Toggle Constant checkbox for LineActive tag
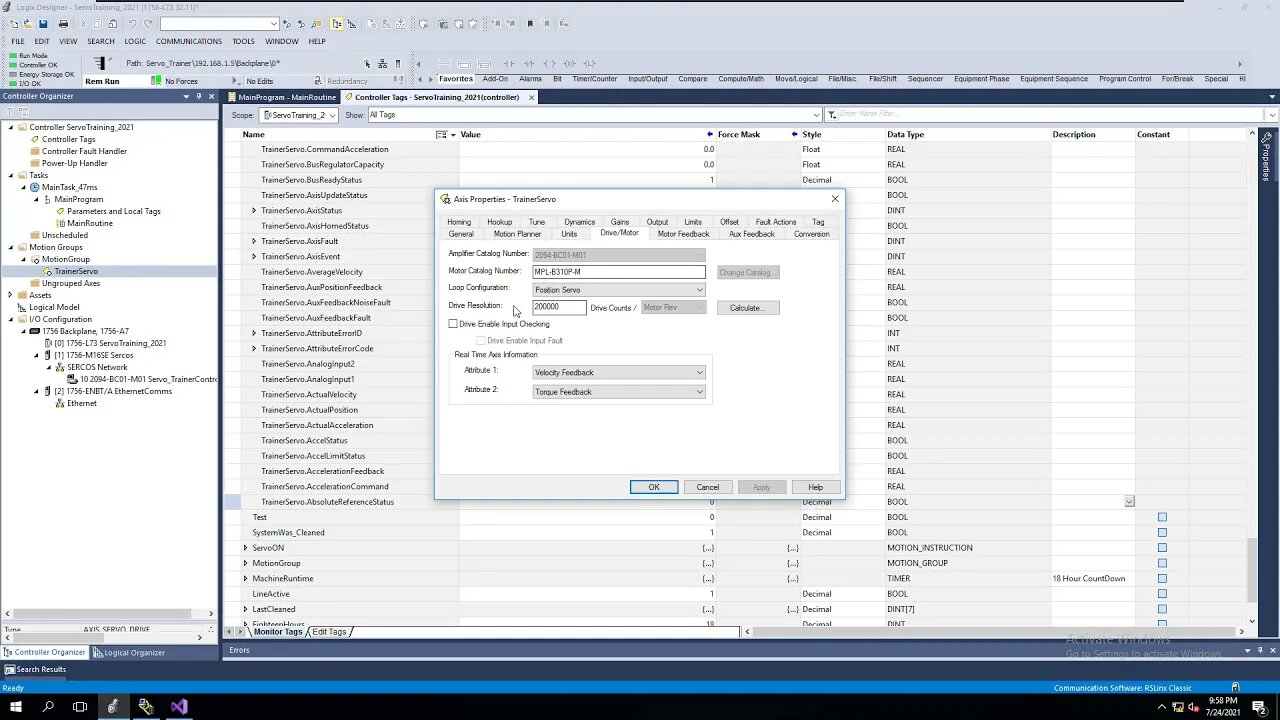The width and height of the screenshot is (1280, 720). 1162,594
